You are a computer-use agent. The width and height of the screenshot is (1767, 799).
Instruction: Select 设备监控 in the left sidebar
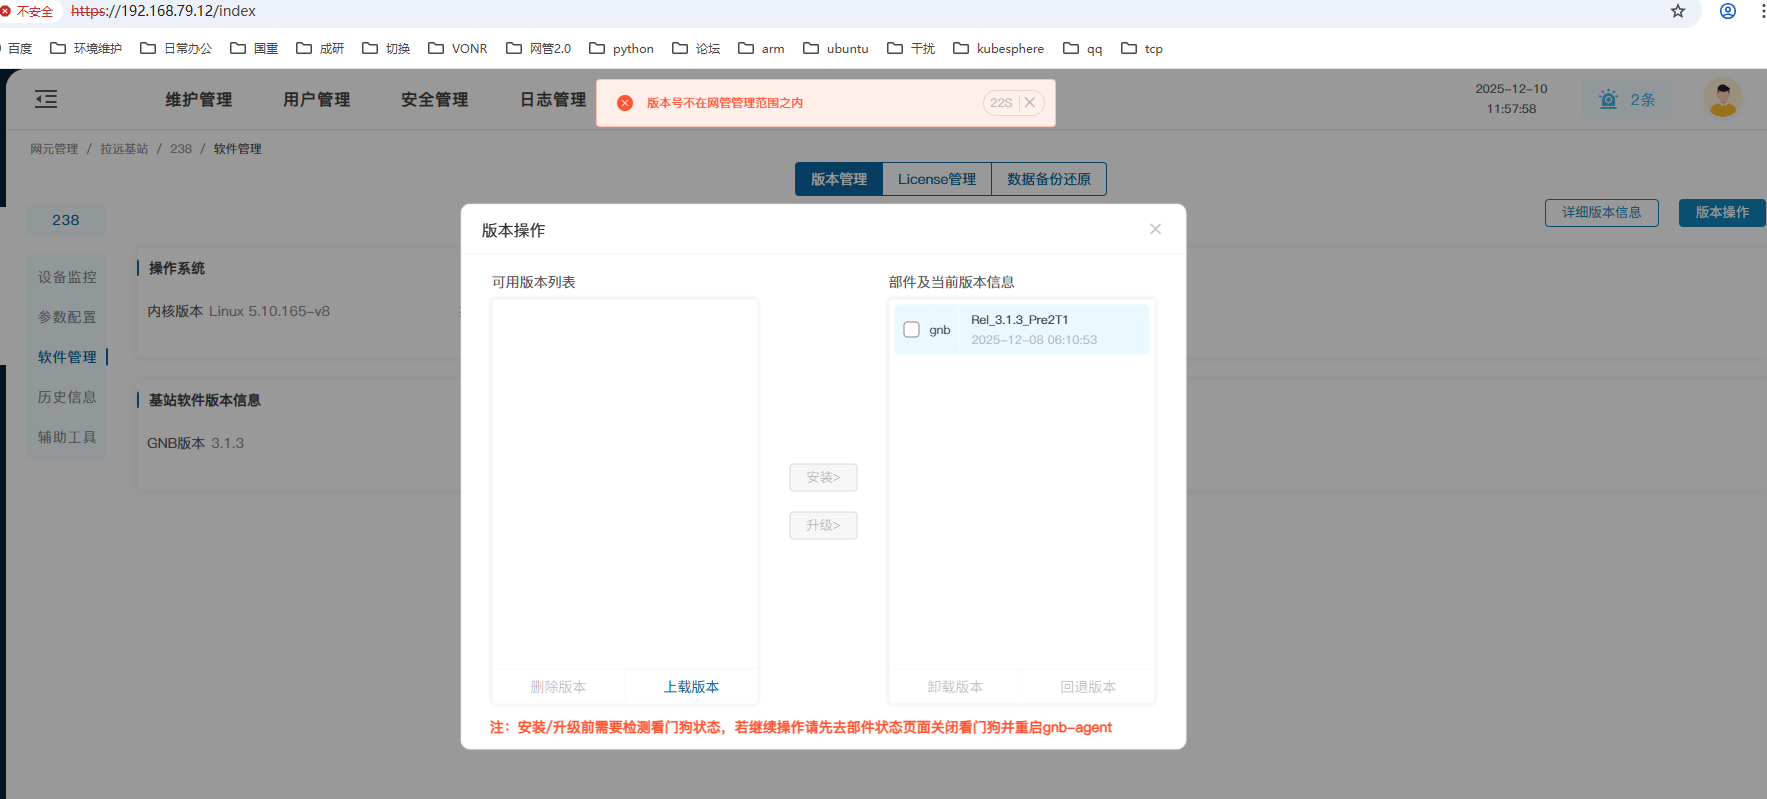tap(67, 277)
